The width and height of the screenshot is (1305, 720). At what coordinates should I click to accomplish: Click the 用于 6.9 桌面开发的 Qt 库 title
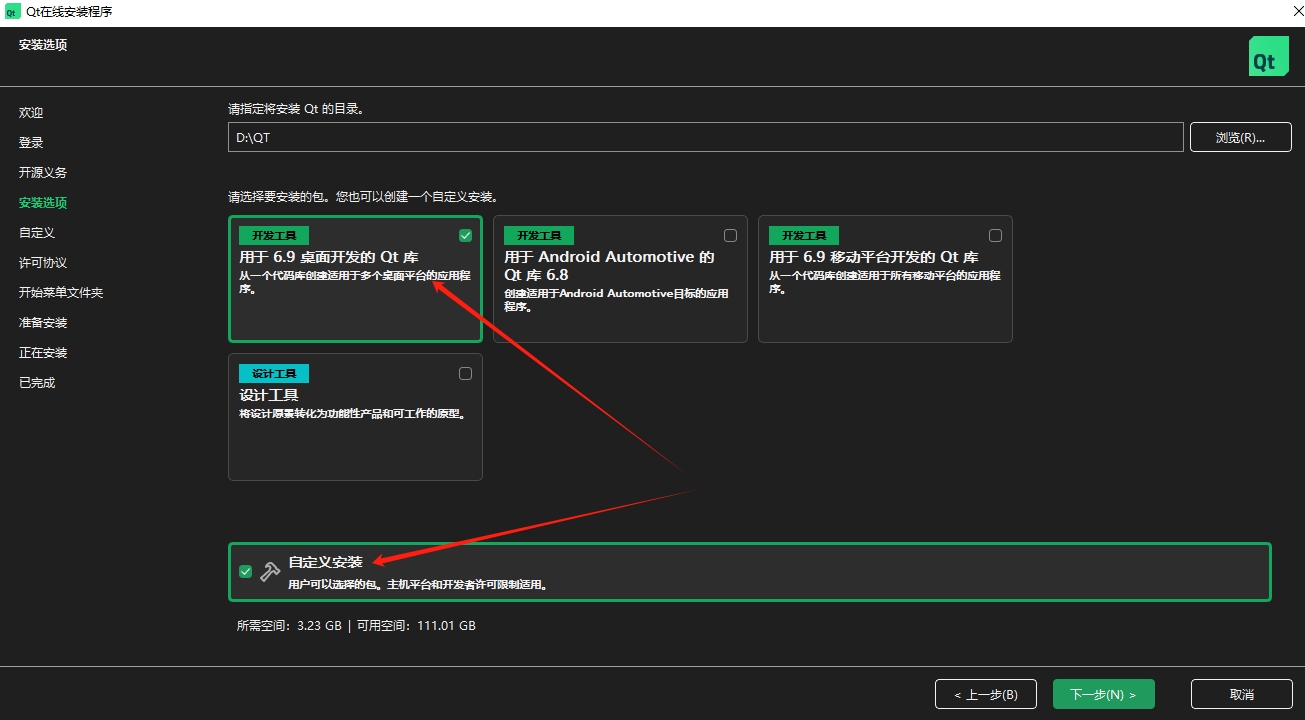click(x=329, y=257)
